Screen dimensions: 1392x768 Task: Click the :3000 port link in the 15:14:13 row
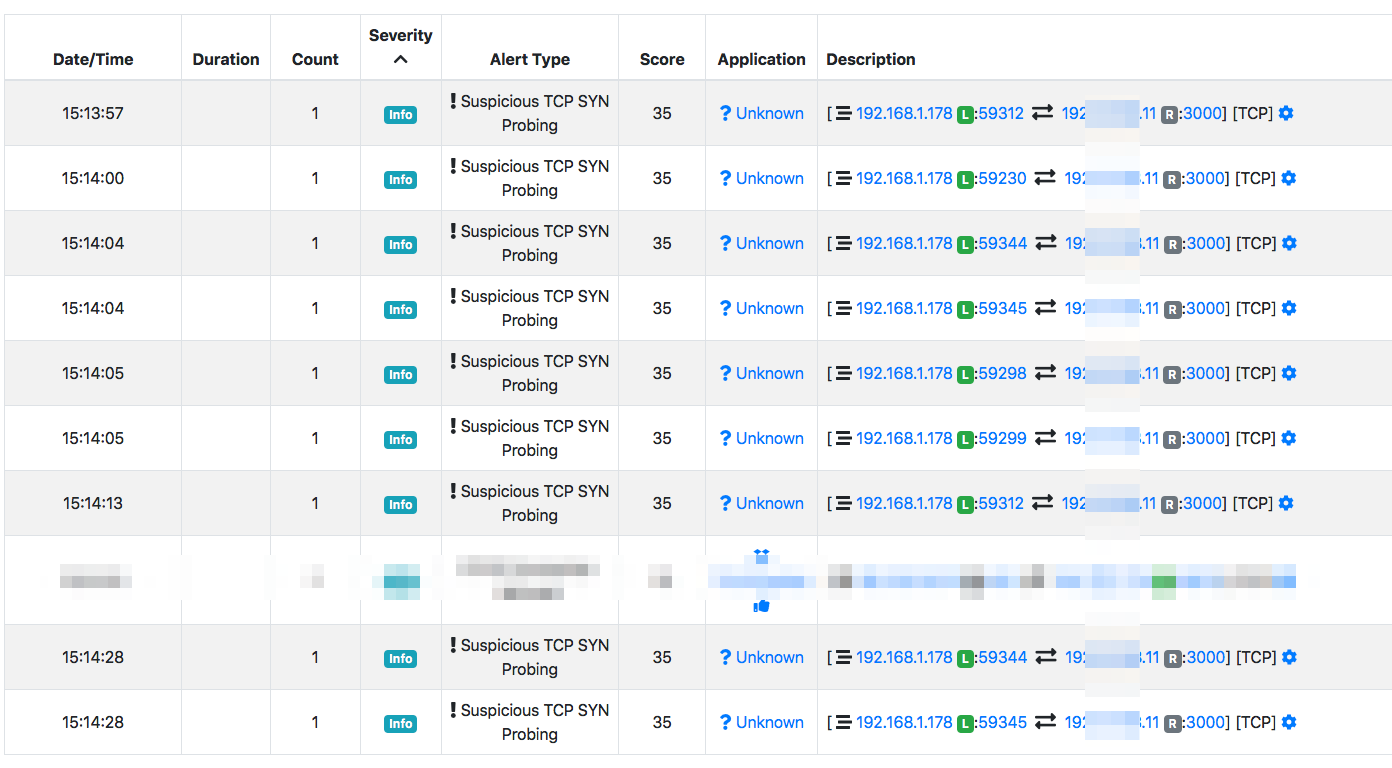click(x=1200, y=503)
